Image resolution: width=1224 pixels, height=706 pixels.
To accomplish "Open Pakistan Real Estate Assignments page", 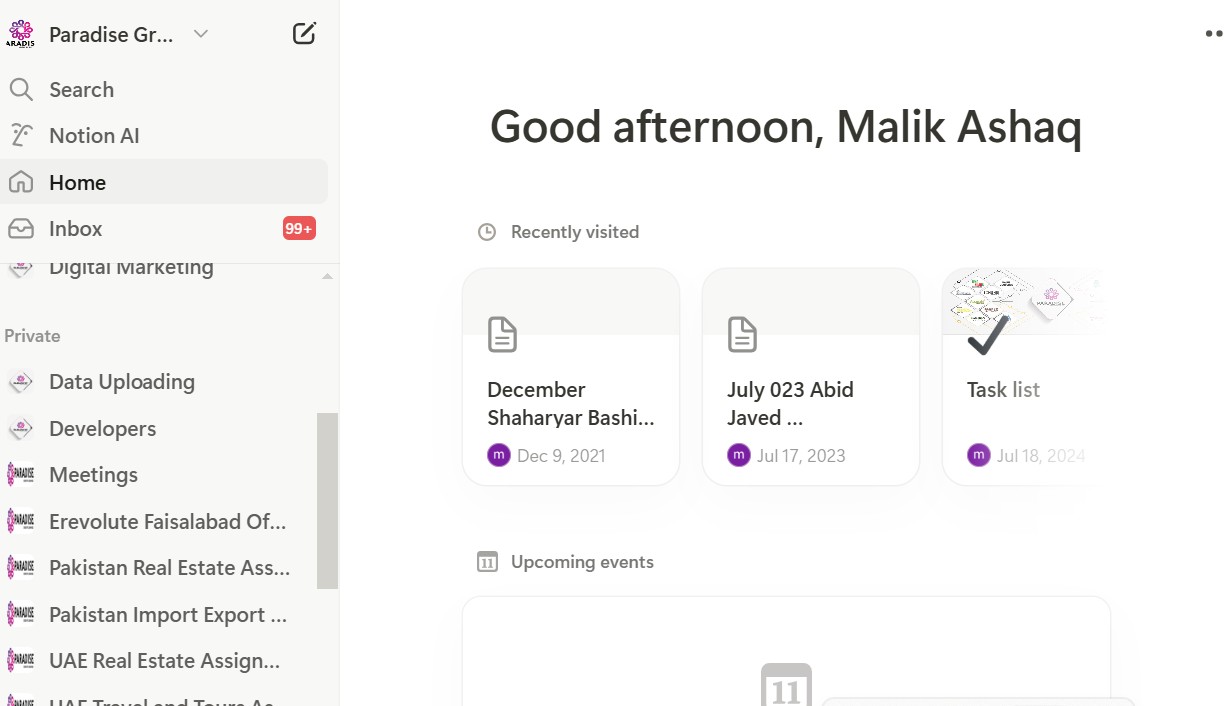I will point(170,568).
